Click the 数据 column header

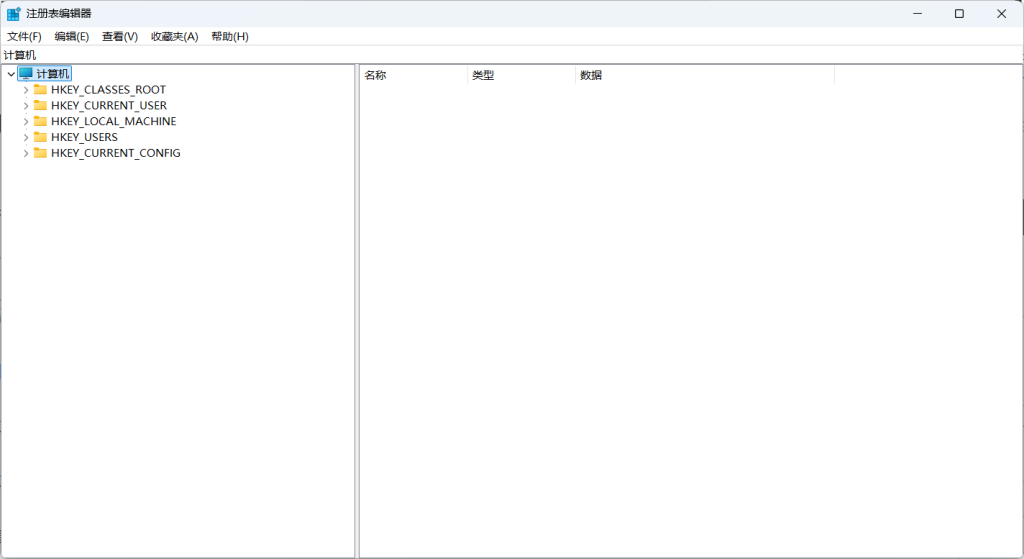pos(704,75)
